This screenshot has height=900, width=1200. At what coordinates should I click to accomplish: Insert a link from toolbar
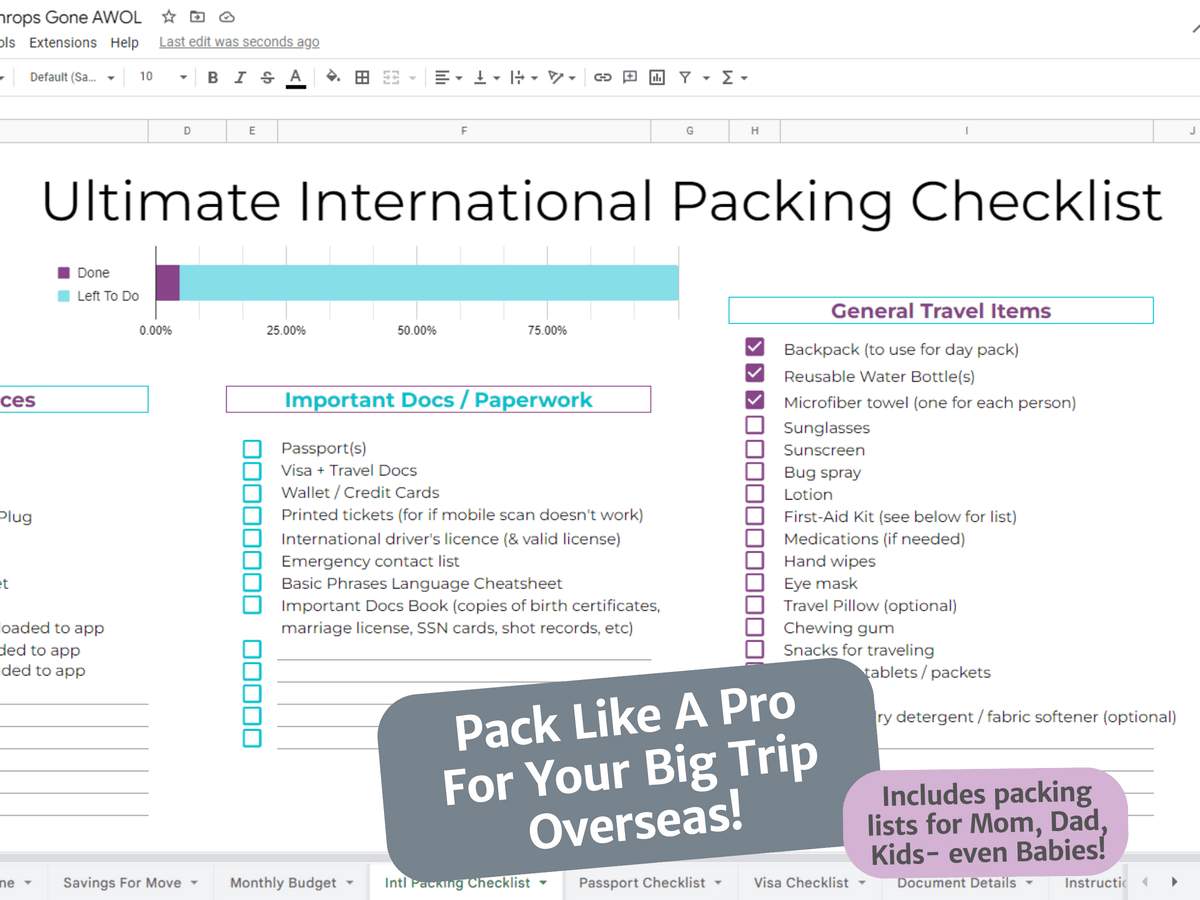coord(602,77)
